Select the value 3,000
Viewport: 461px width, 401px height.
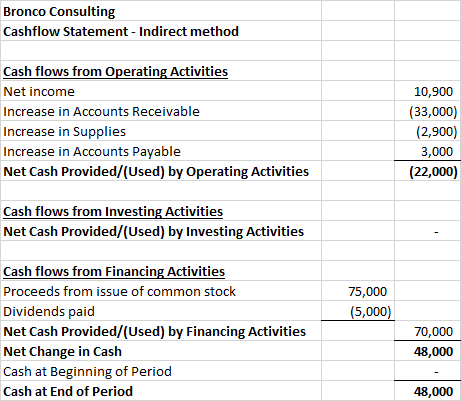[437, 152]
